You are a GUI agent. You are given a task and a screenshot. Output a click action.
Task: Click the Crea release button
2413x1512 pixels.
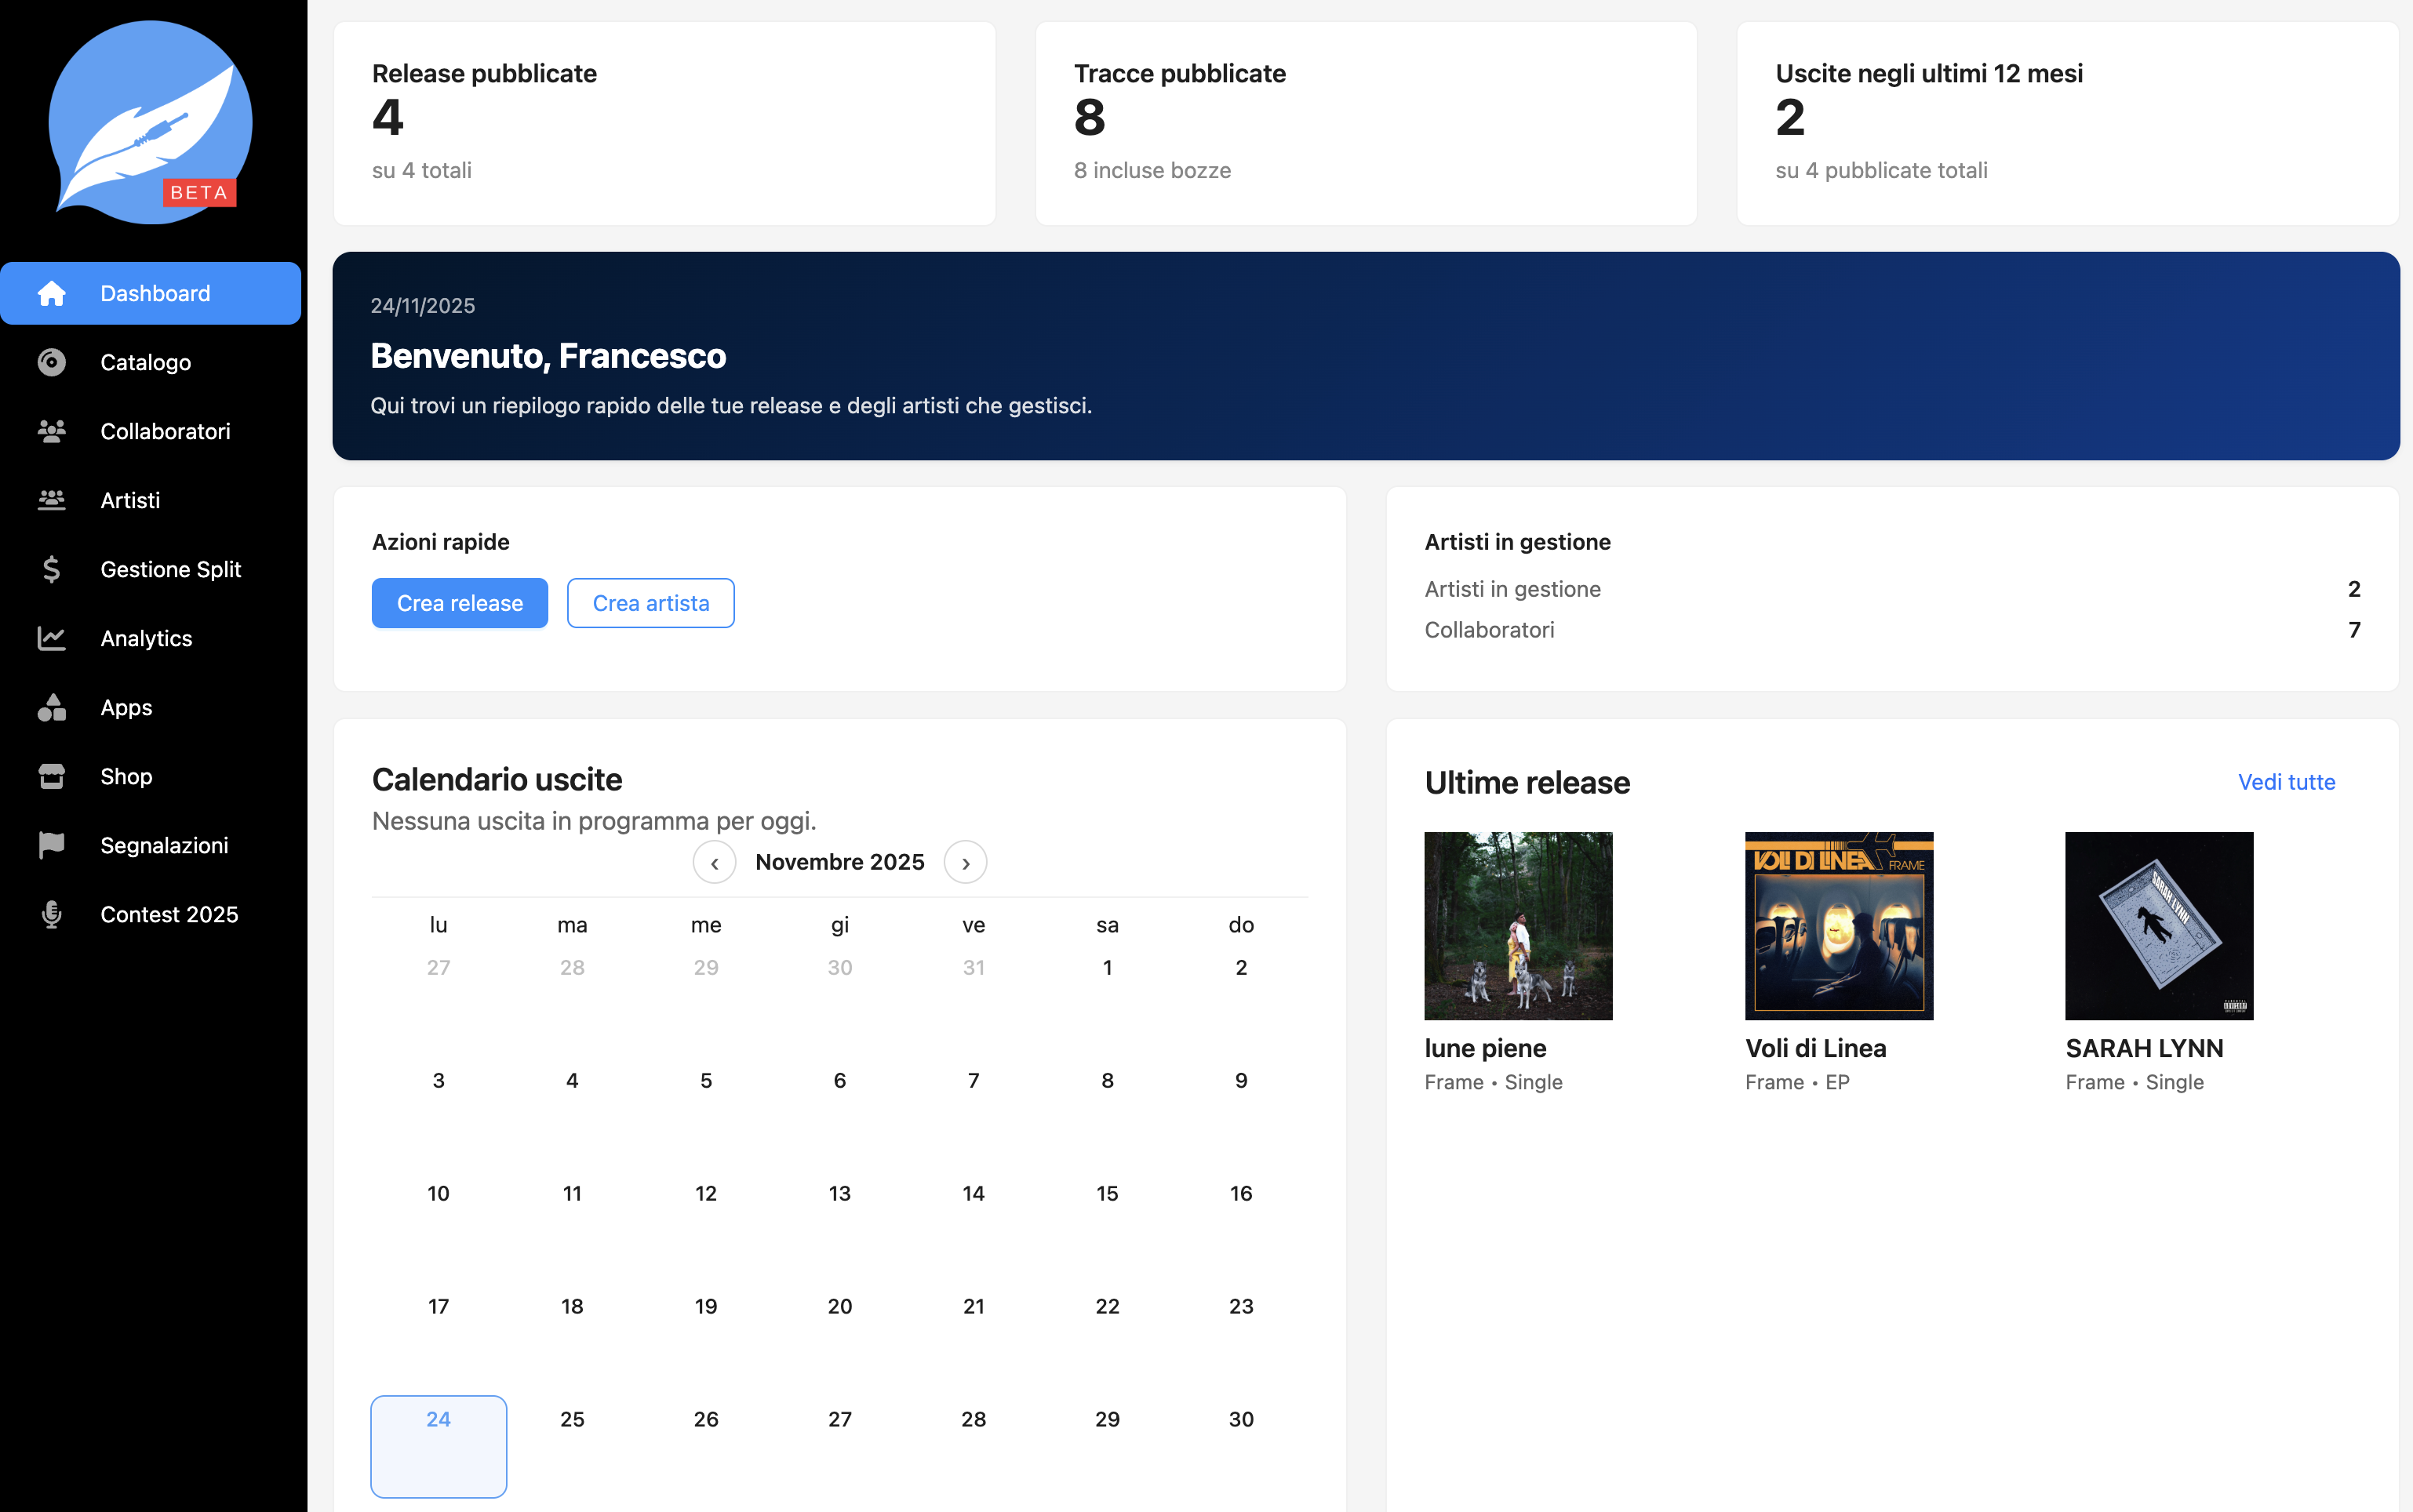pos(459,602)
